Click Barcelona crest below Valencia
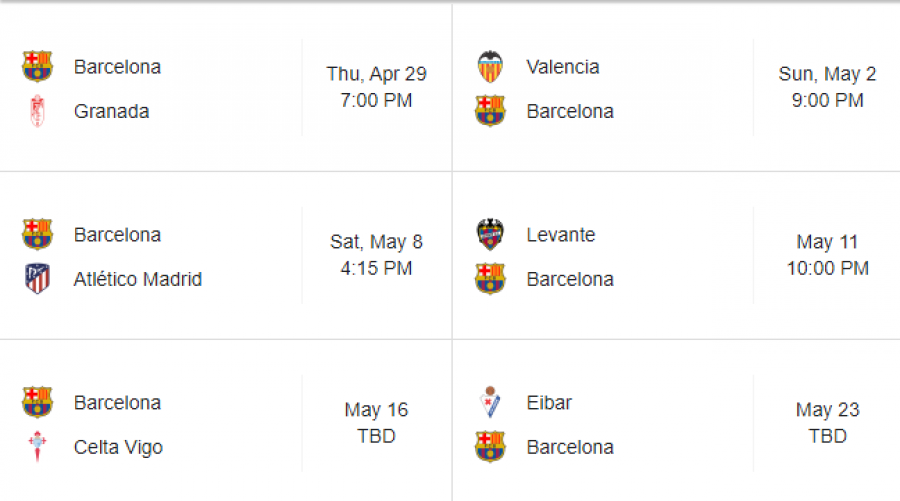 (x=490, y=111)
